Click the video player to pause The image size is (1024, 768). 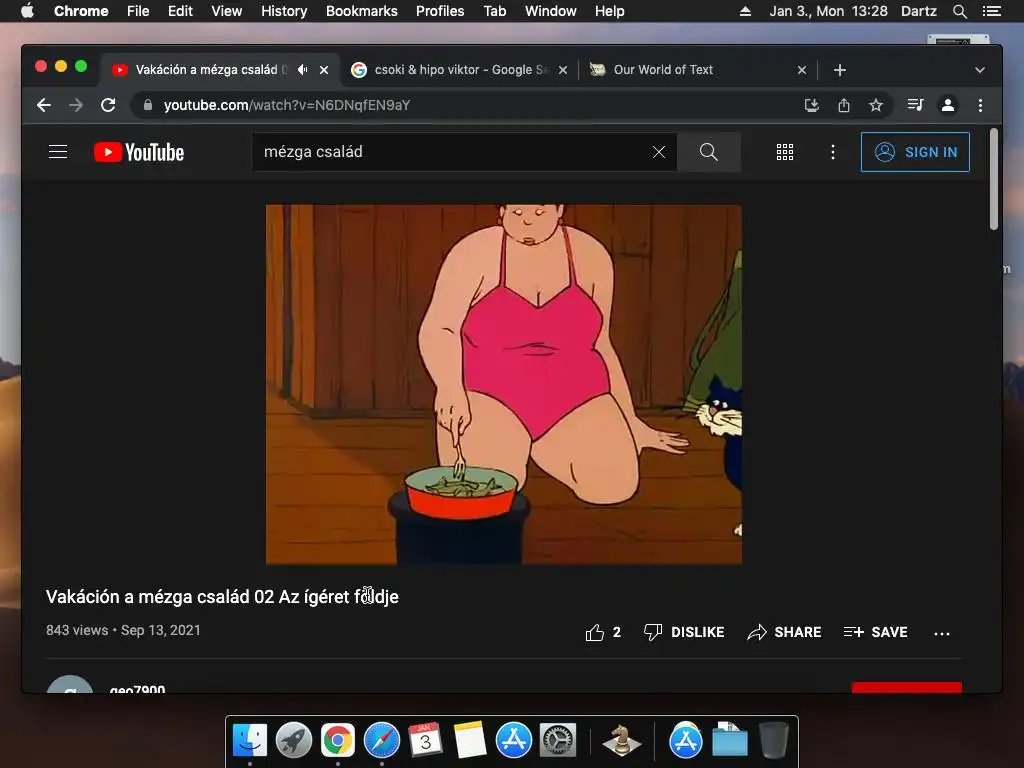pos(504,385)
